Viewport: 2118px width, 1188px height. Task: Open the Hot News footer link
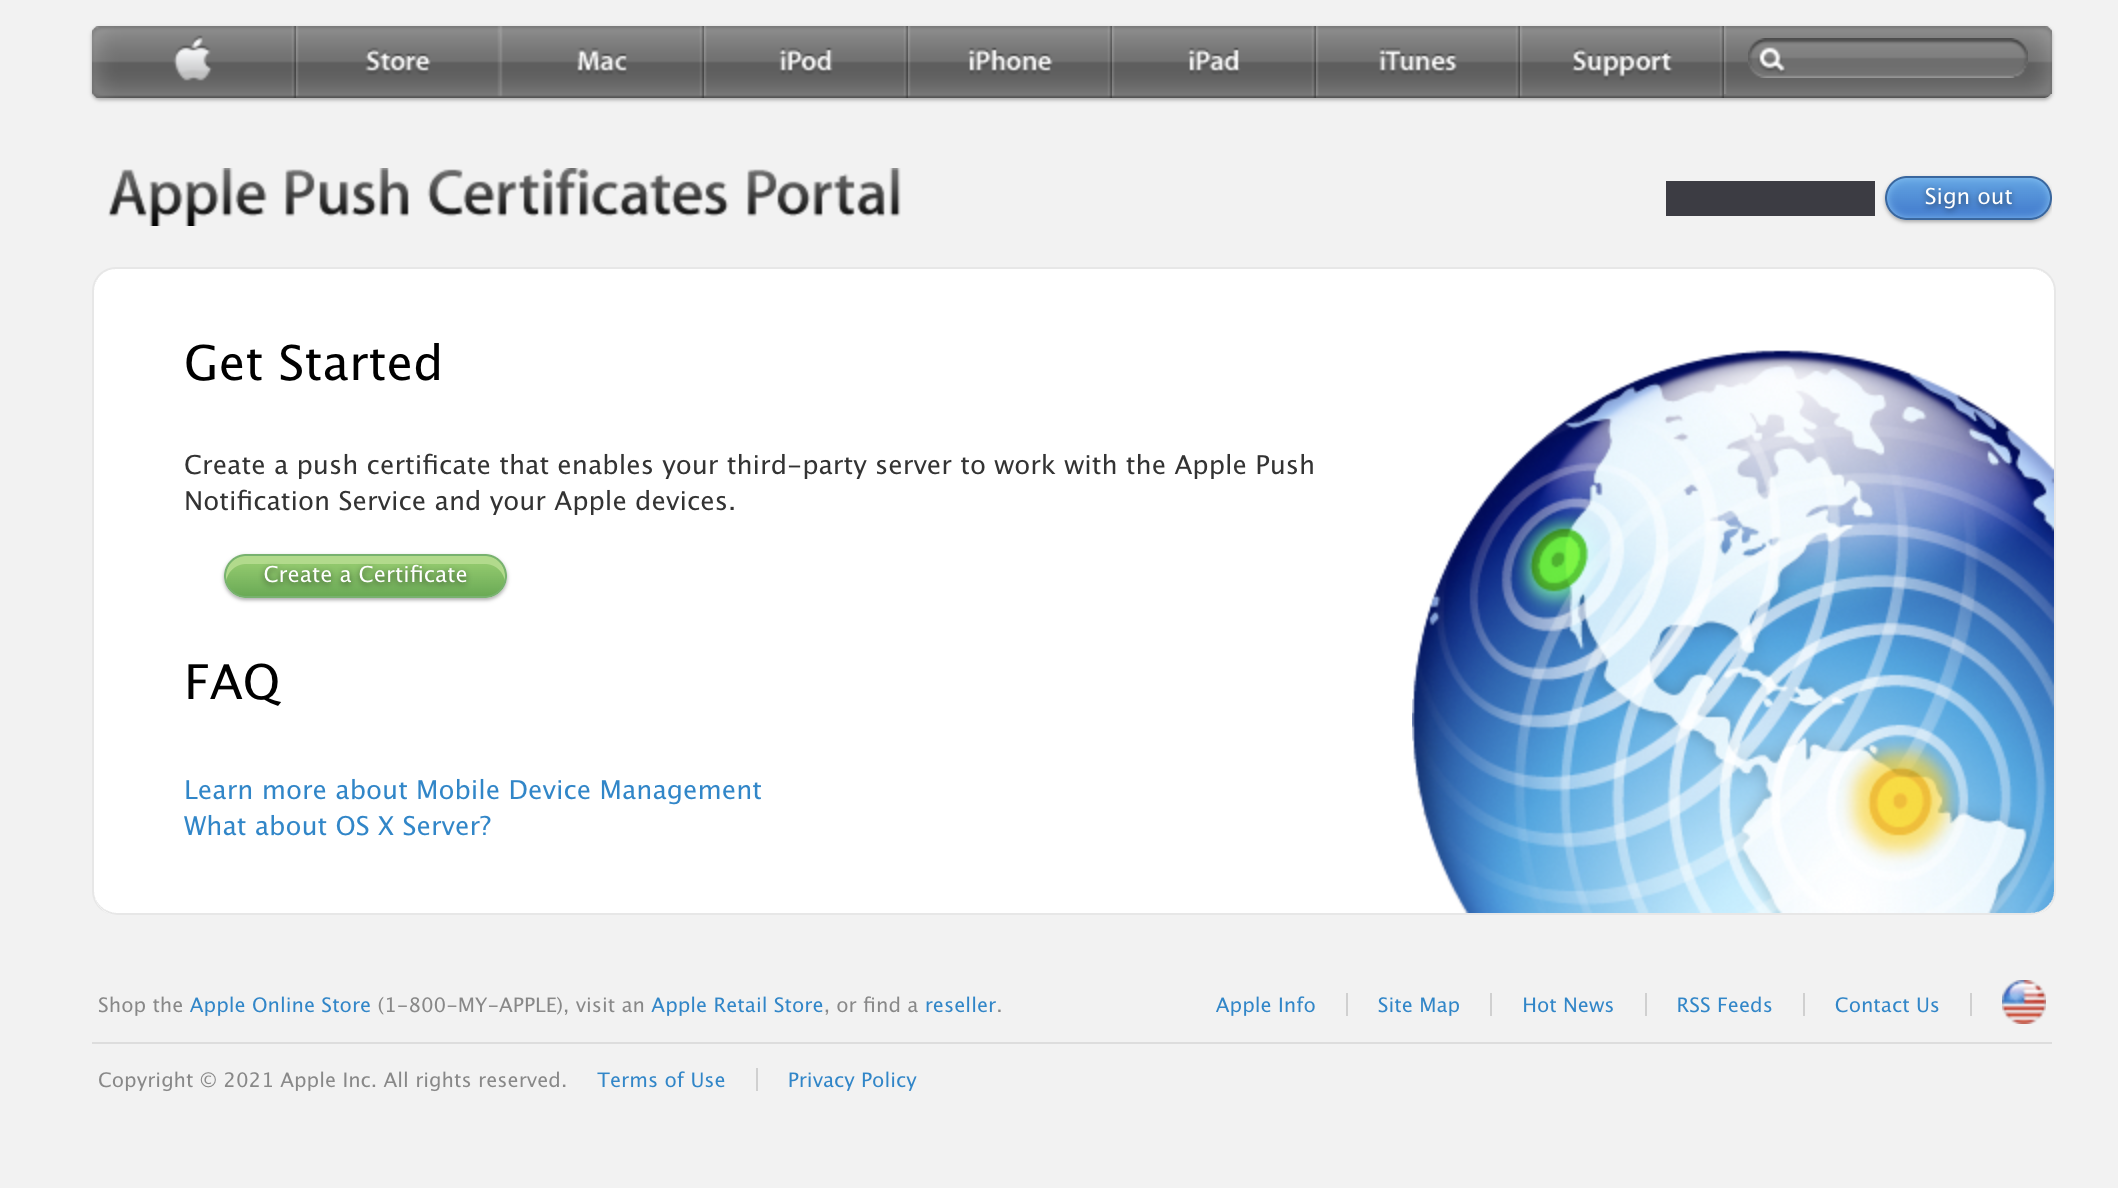point(1568,1005)
